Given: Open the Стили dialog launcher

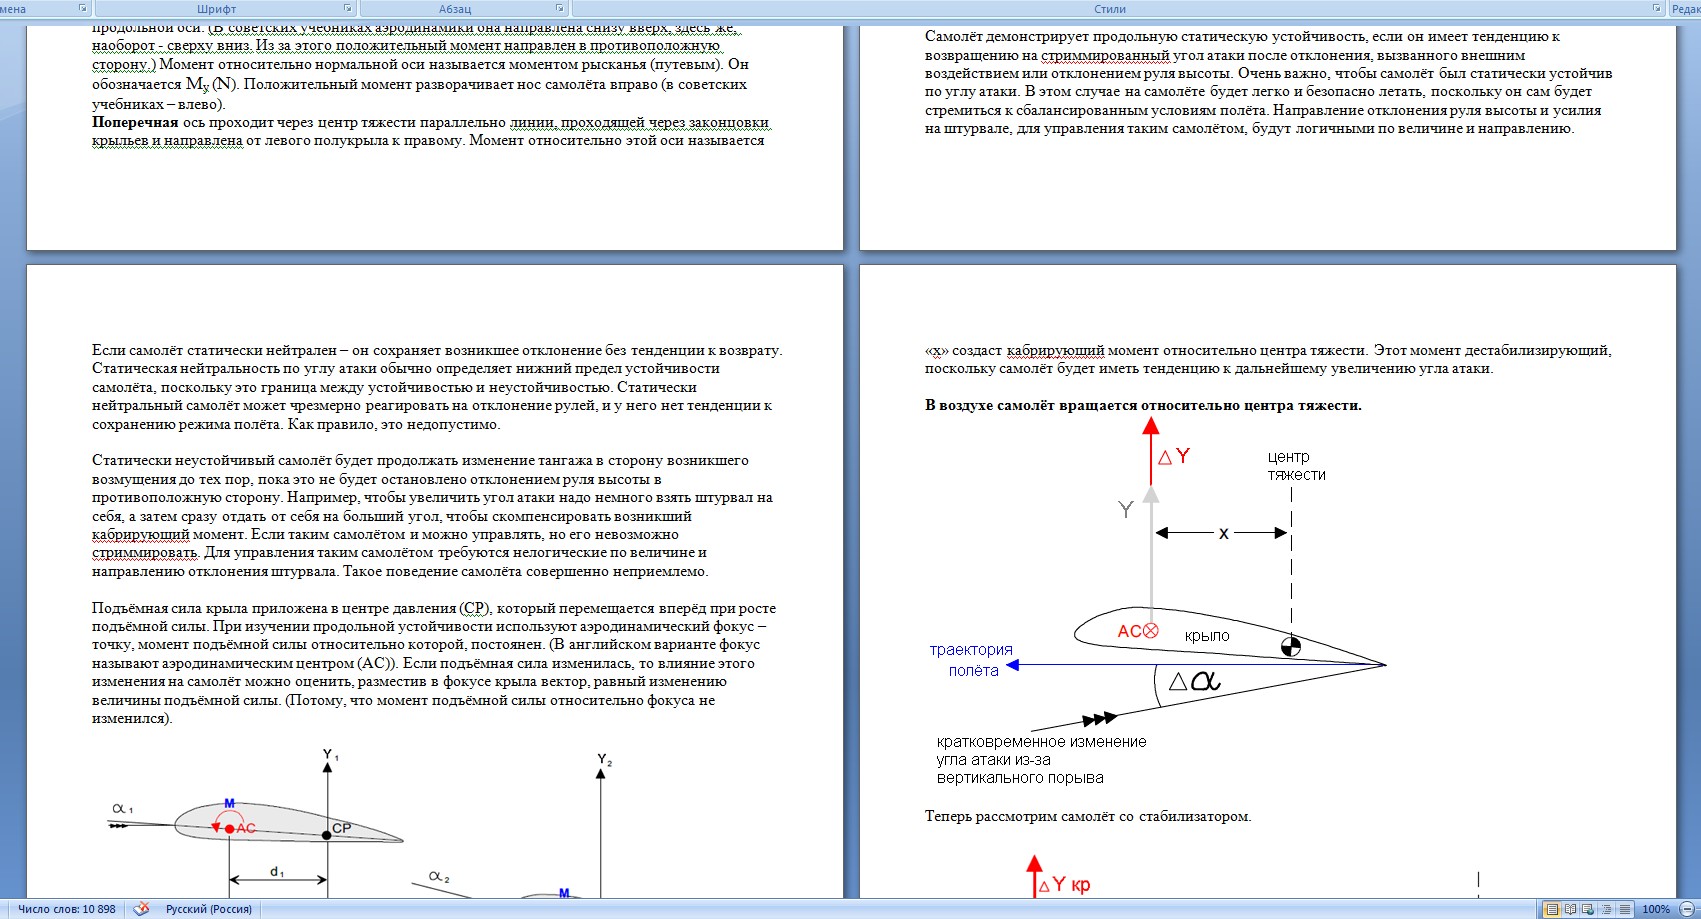Looking at the screenshot, I should (1657, 8).
